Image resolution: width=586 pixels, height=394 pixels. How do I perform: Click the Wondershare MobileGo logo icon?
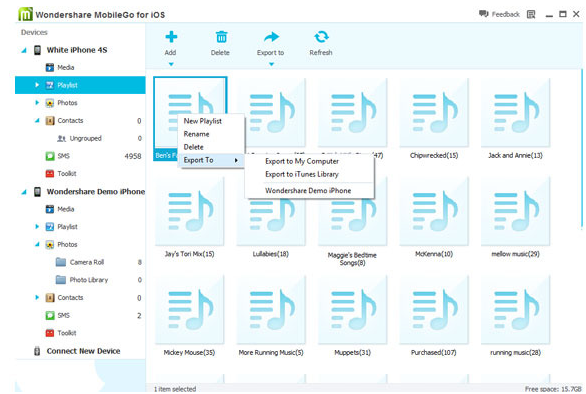point(25,15)
